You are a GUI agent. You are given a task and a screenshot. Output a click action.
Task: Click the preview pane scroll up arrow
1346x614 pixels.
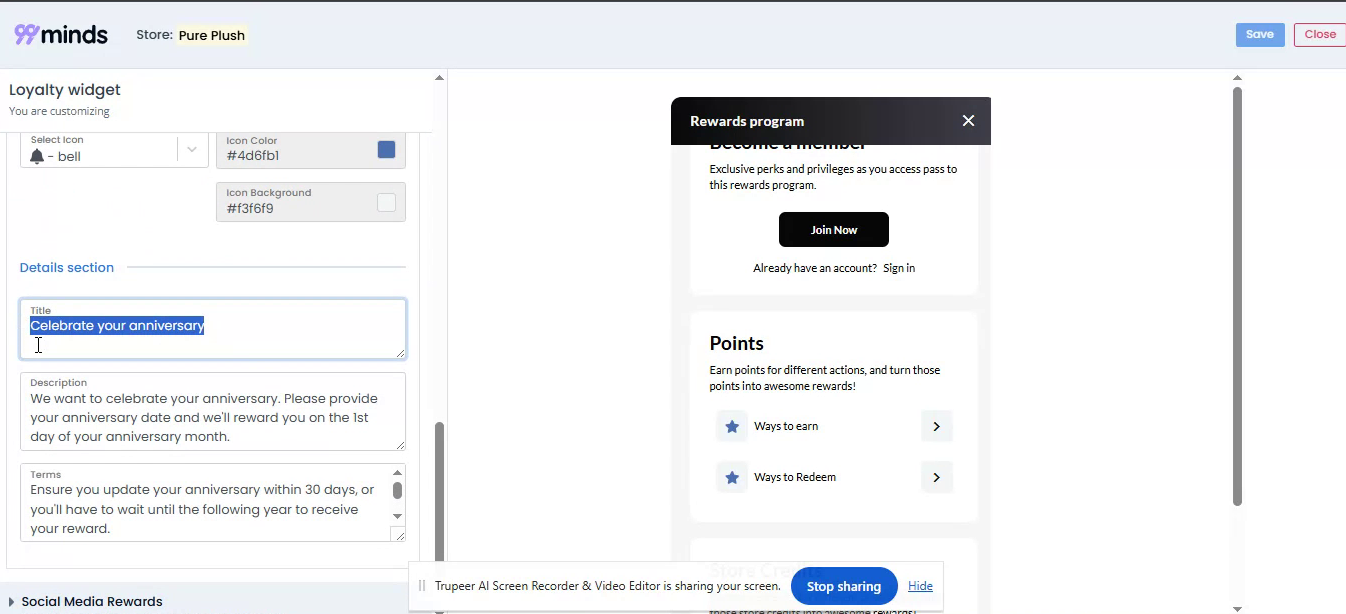pyautogui.click(x=1237, y=78)
